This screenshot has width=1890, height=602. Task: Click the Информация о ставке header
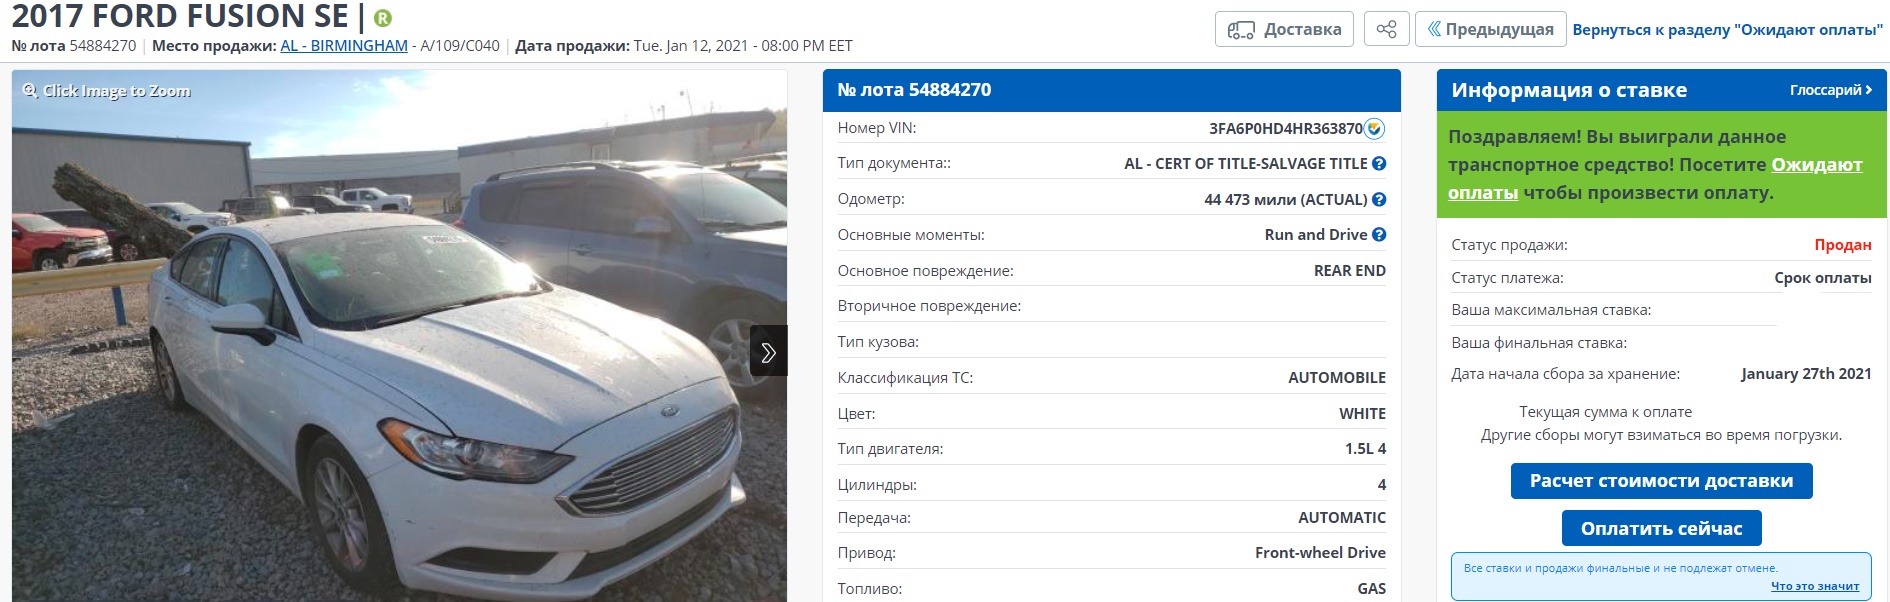pos(1569,90)
